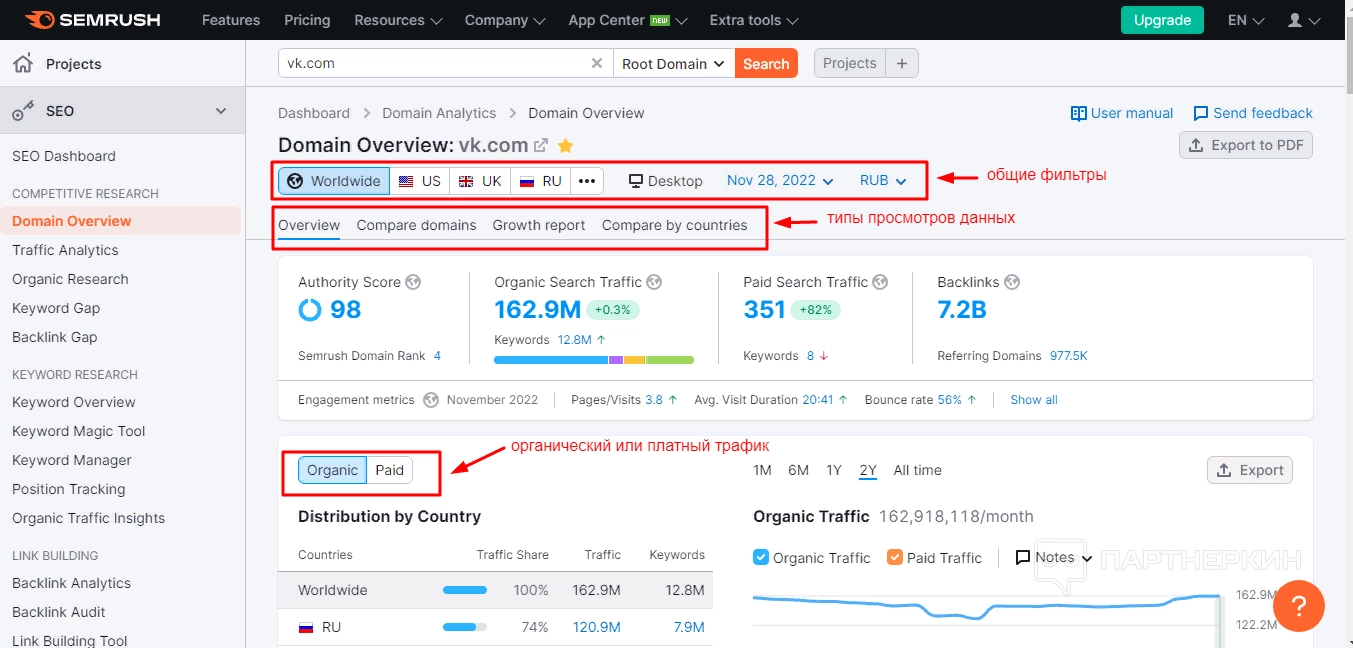Click the Semrush logo icon
This screenshot has height=648, width=1353.
[x=40, y=20]
